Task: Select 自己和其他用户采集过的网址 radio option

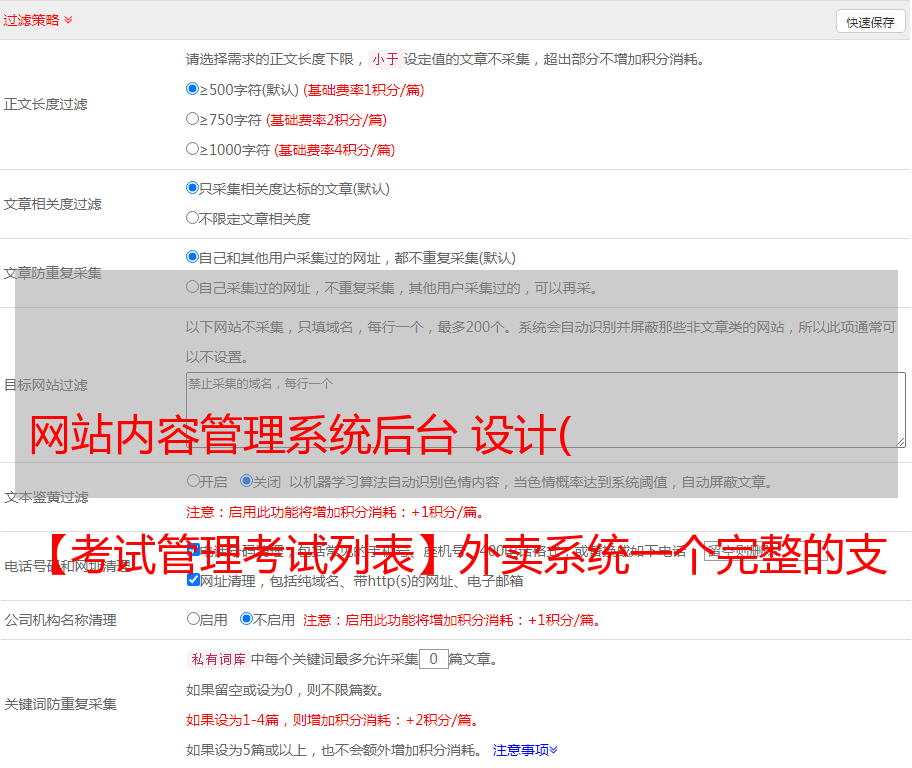Action: pos(192,257)
